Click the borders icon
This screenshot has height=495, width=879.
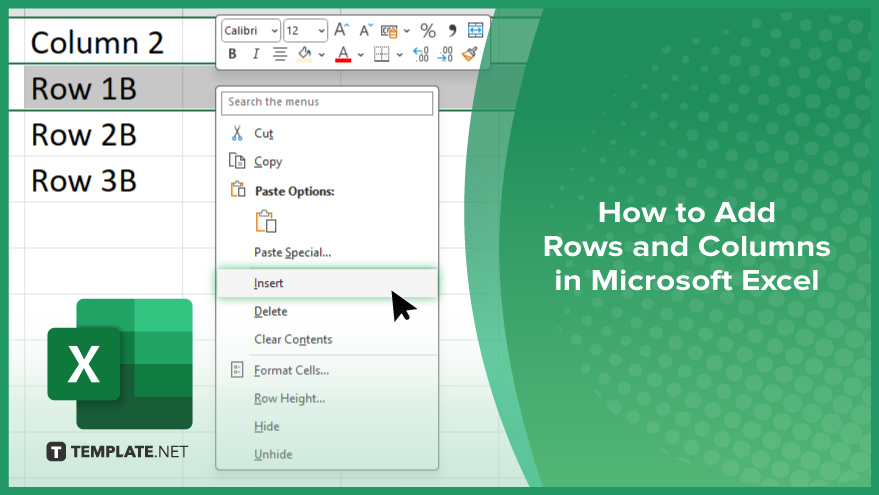(x=381, y=54)
